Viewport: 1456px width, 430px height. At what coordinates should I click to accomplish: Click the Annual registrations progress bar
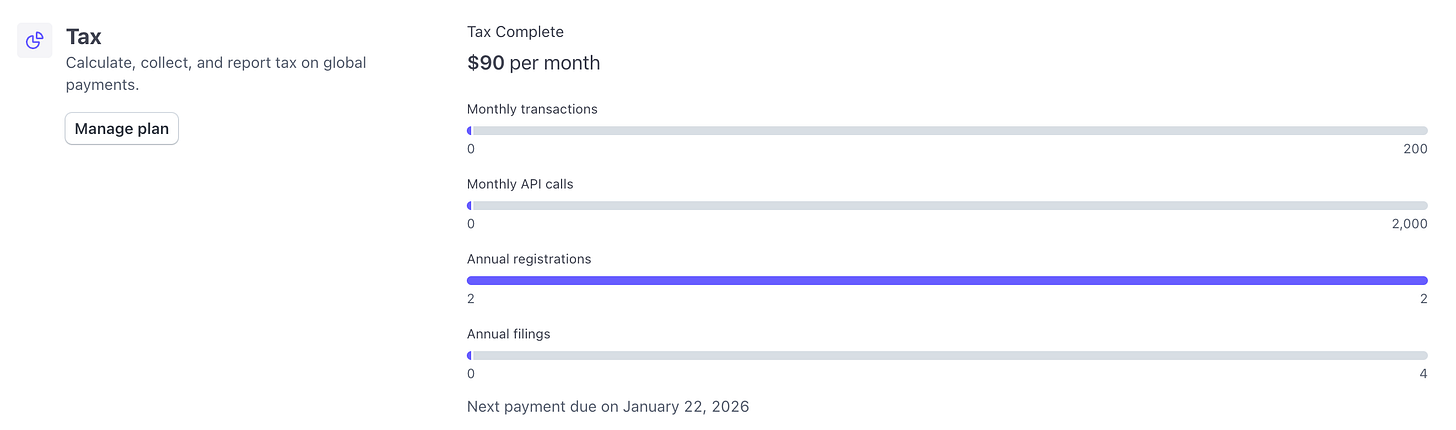[947, 281]
